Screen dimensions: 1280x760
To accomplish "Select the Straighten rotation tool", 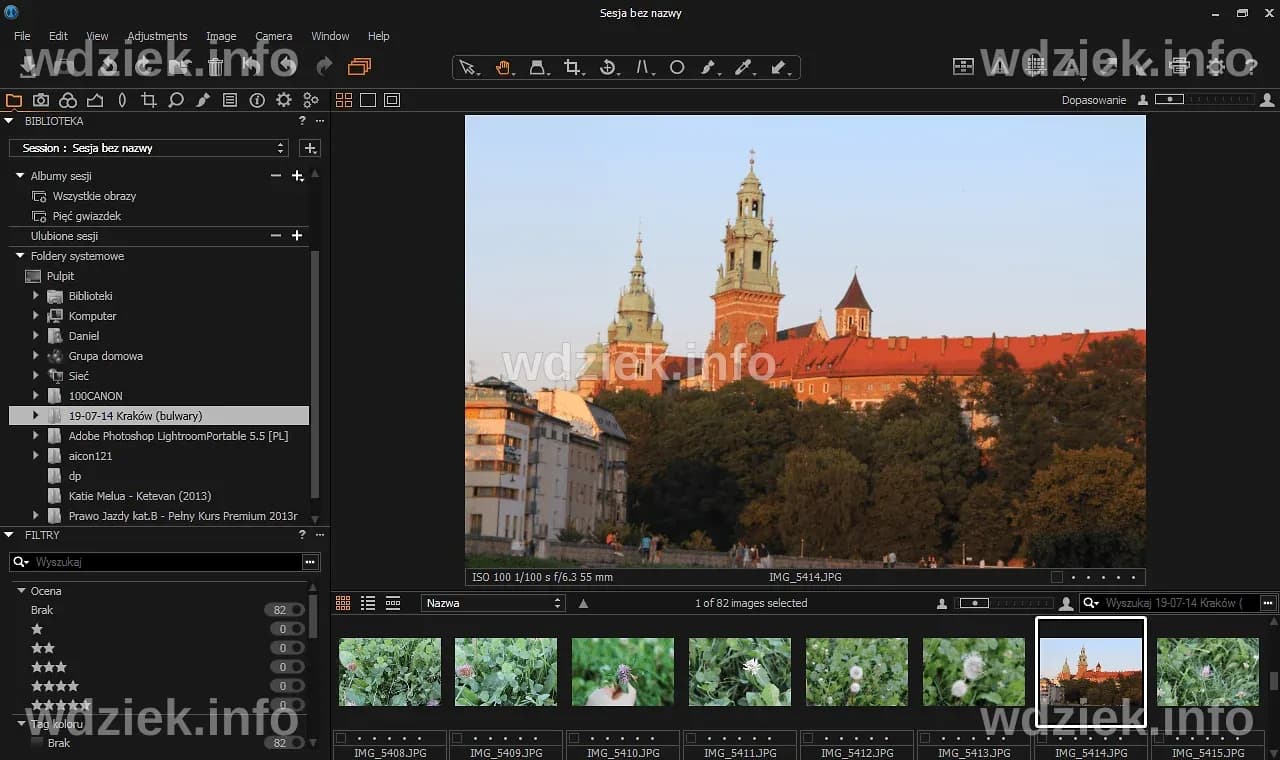I will pos(608,67).
